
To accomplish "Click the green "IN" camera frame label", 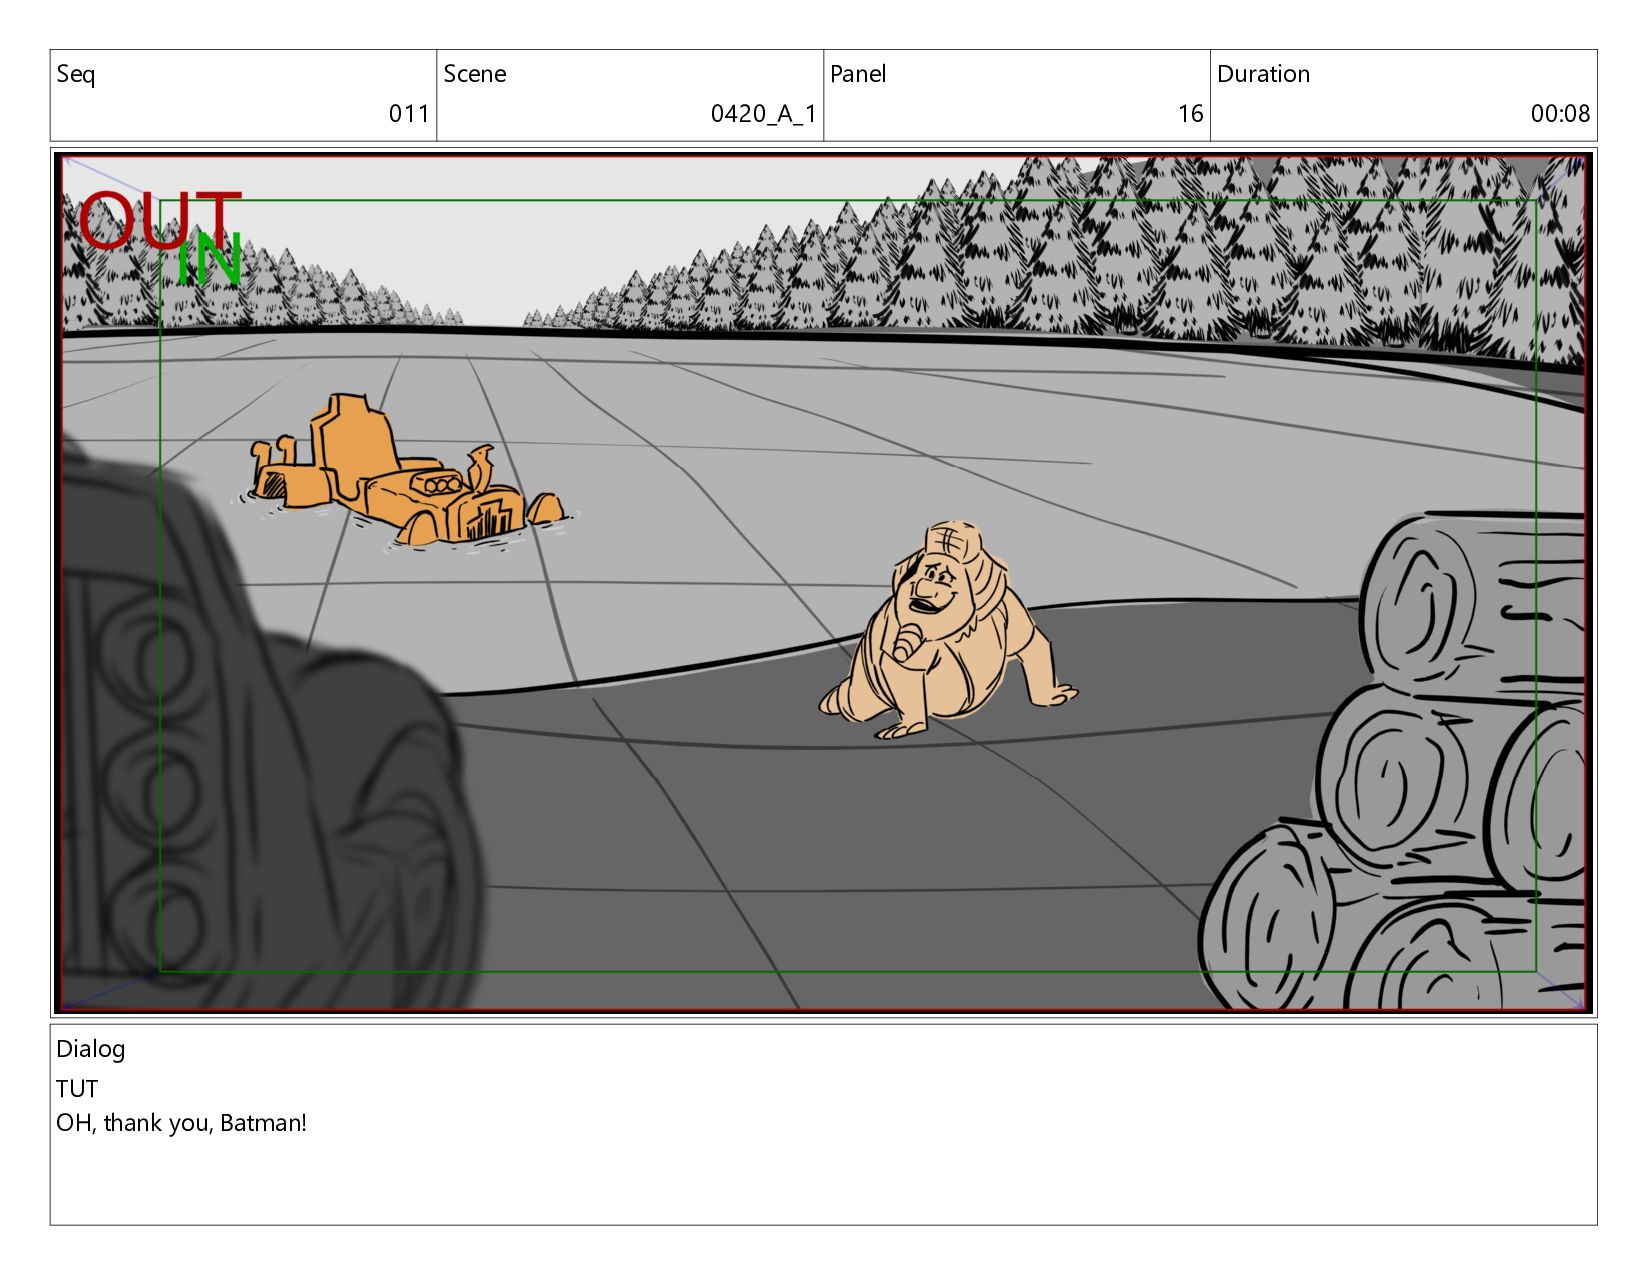I will (210, 260).
